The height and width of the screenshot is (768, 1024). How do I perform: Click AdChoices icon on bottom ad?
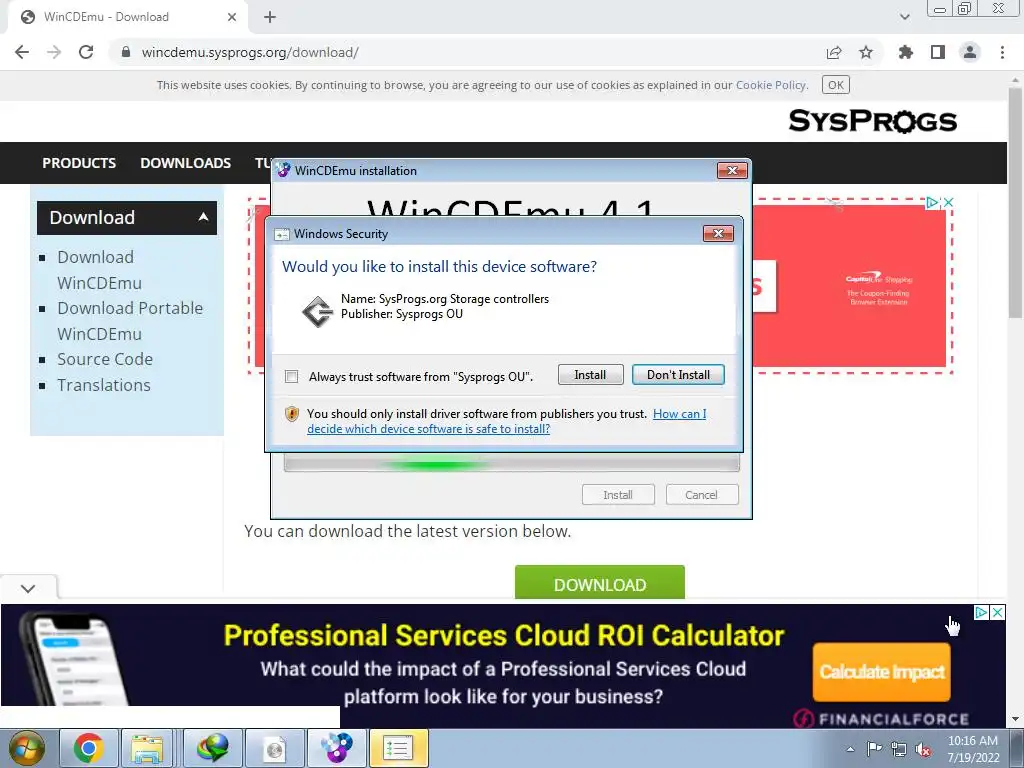(981, 613)
